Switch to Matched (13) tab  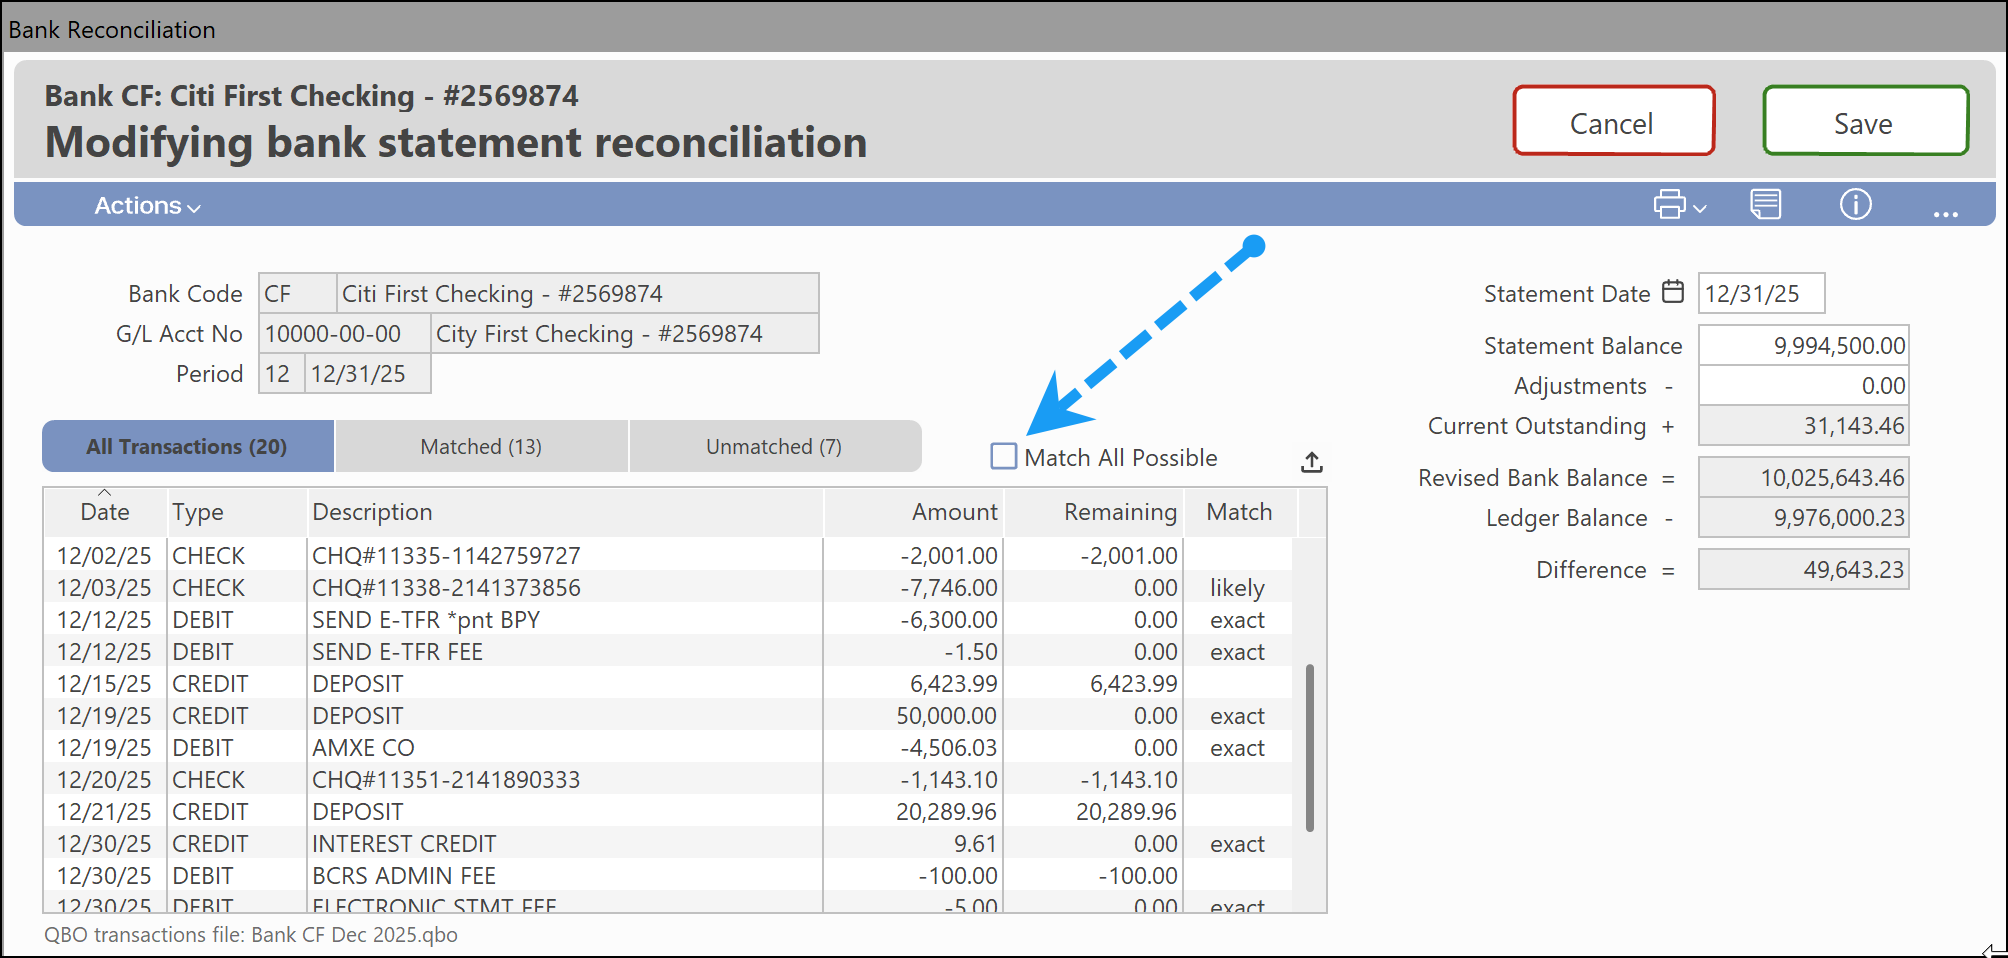(x=481, y=446)
